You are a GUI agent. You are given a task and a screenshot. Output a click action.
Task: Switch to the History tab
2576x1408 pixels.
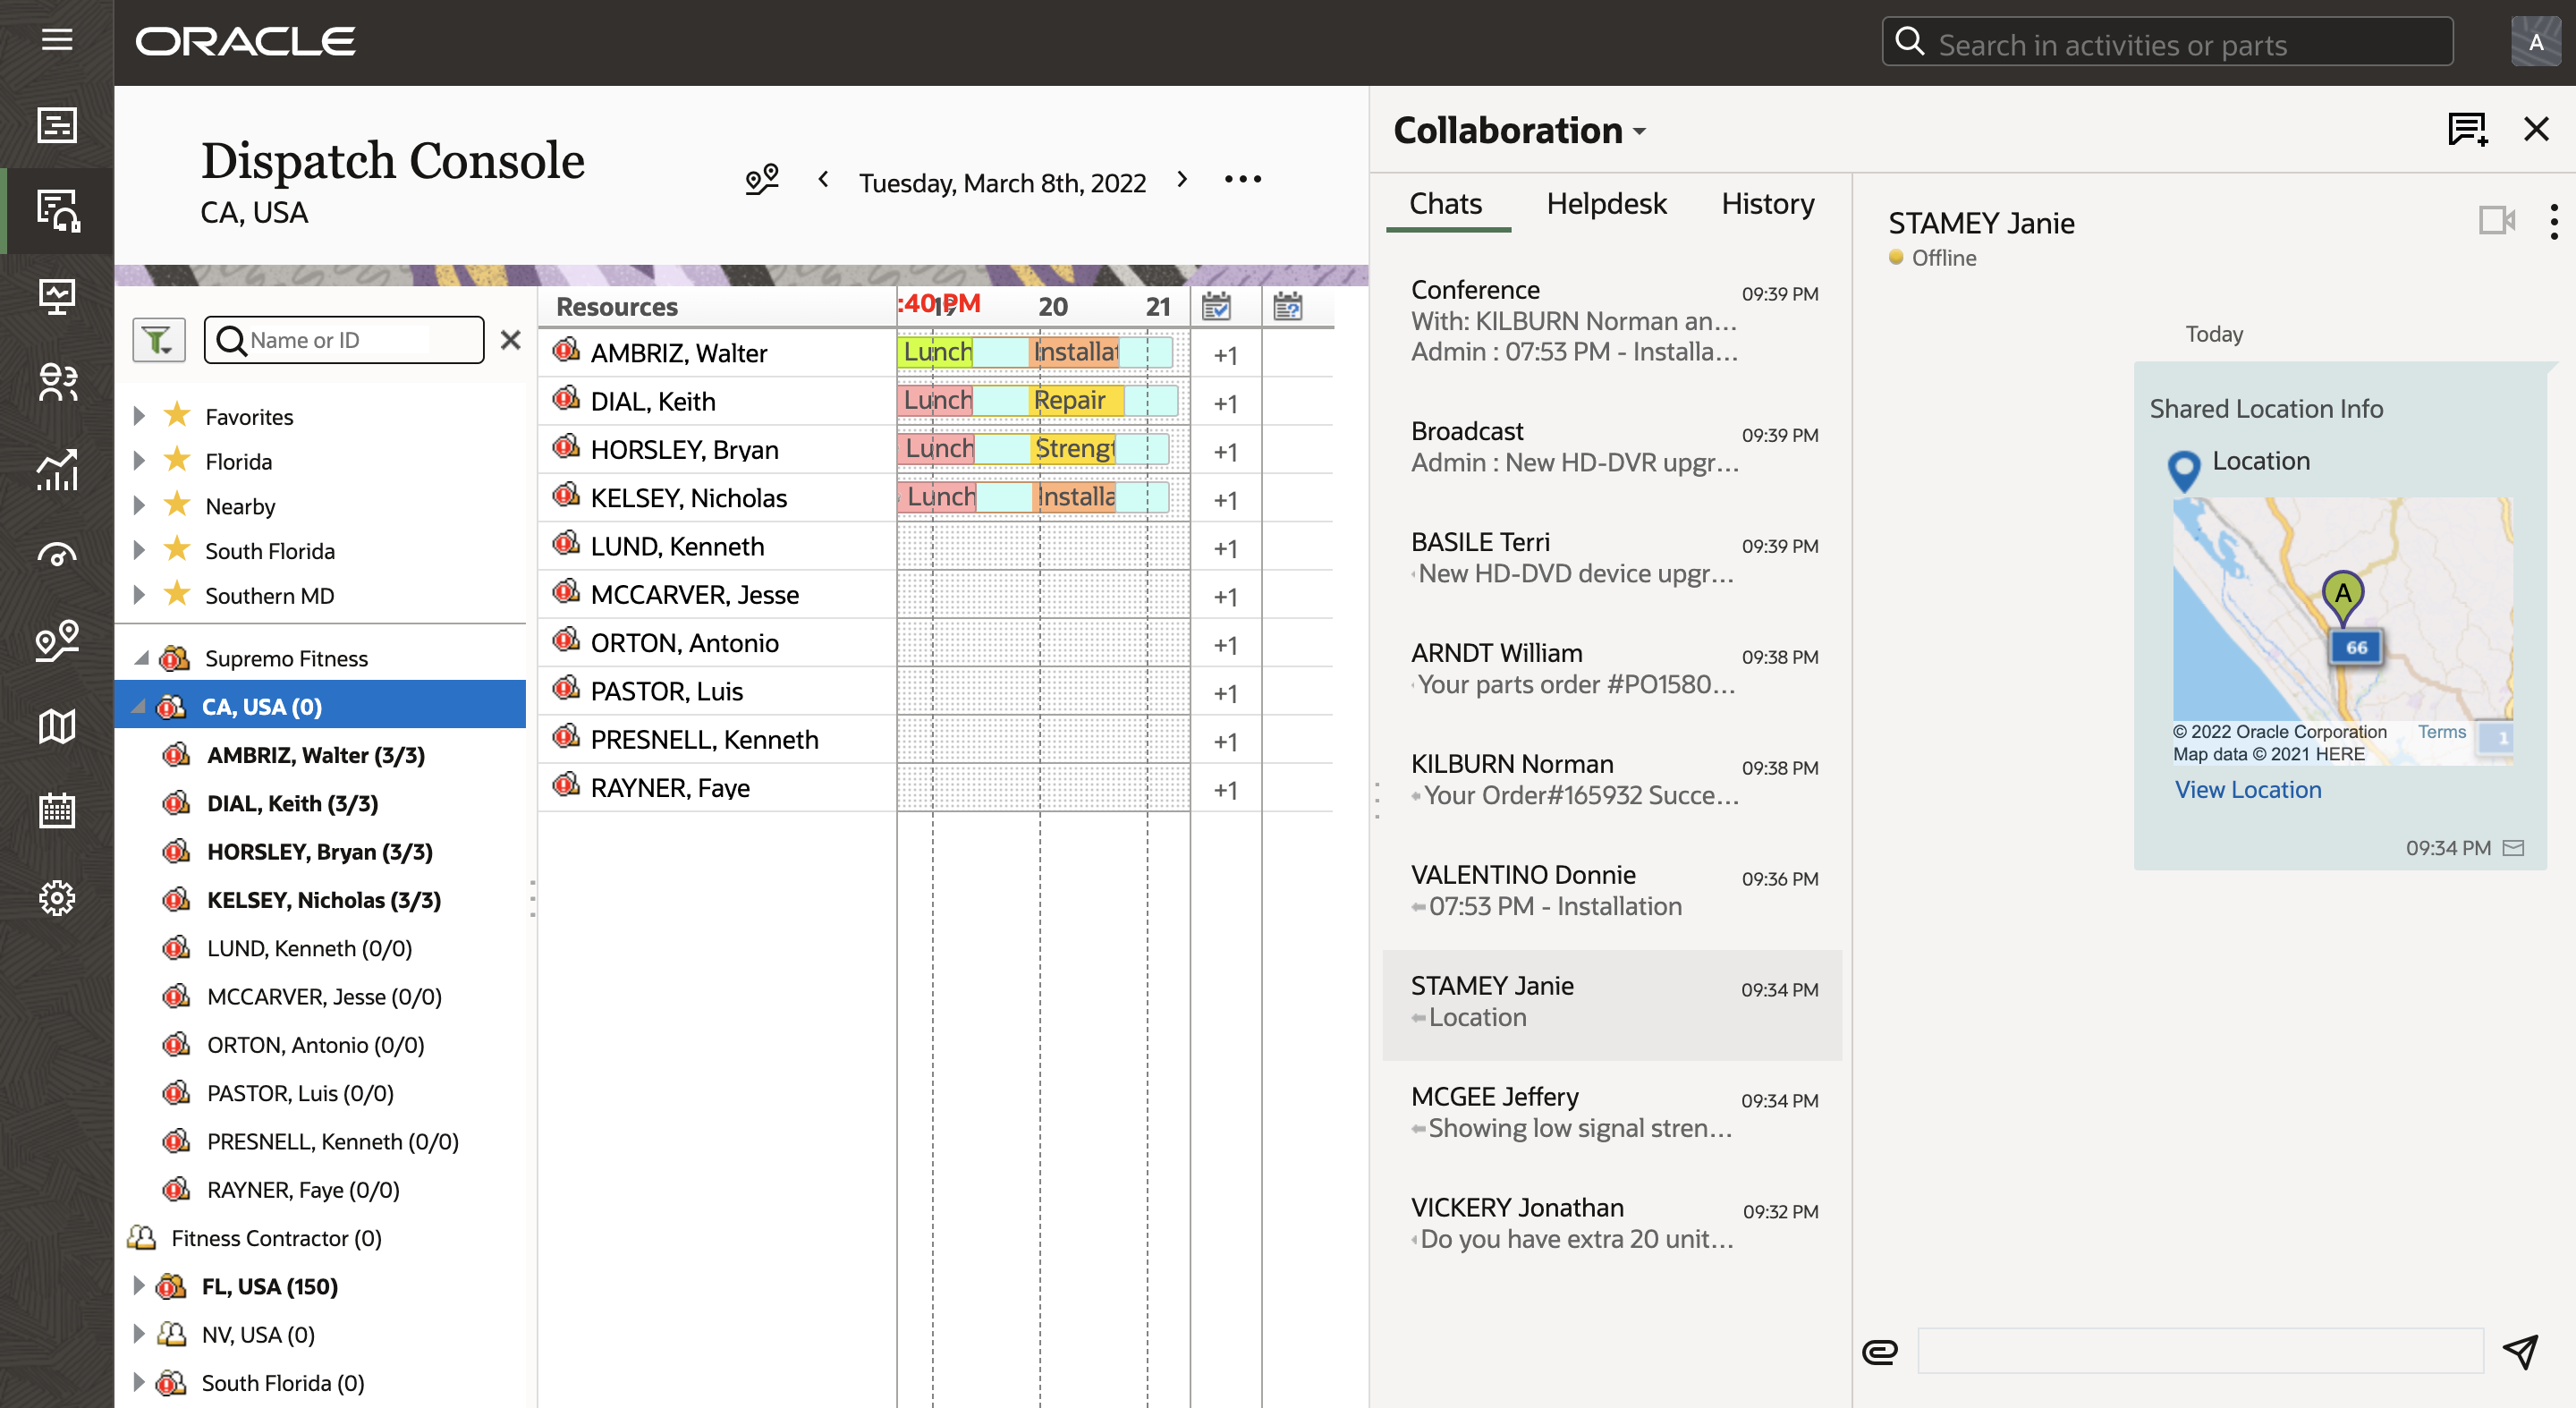pos(1767,203)
